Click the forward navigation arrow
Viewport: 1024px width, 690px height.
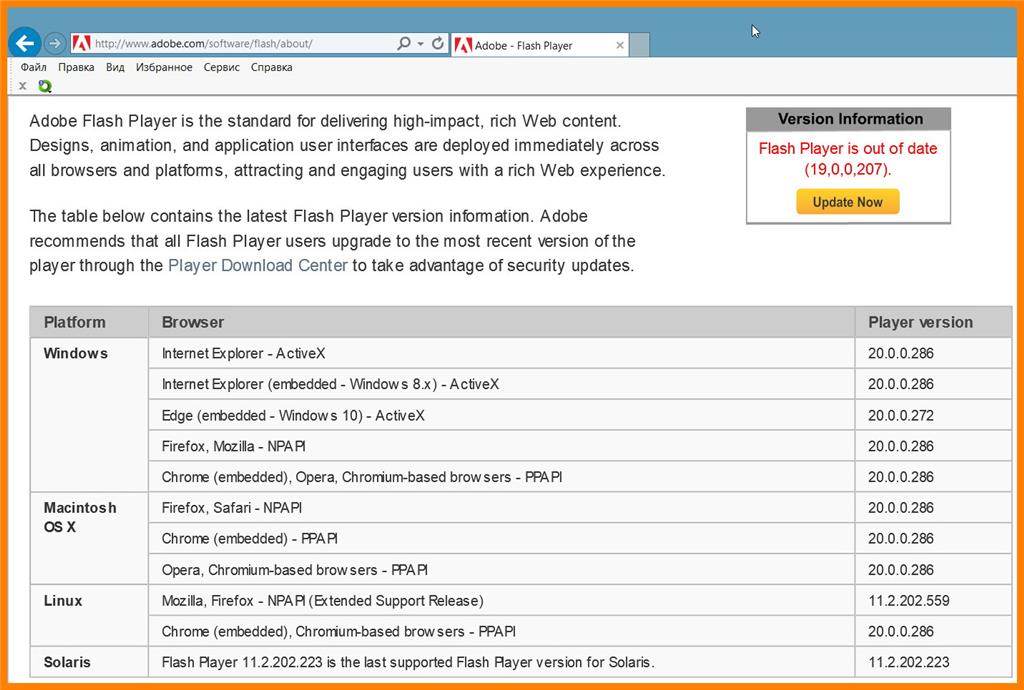(x=55, y=44)
